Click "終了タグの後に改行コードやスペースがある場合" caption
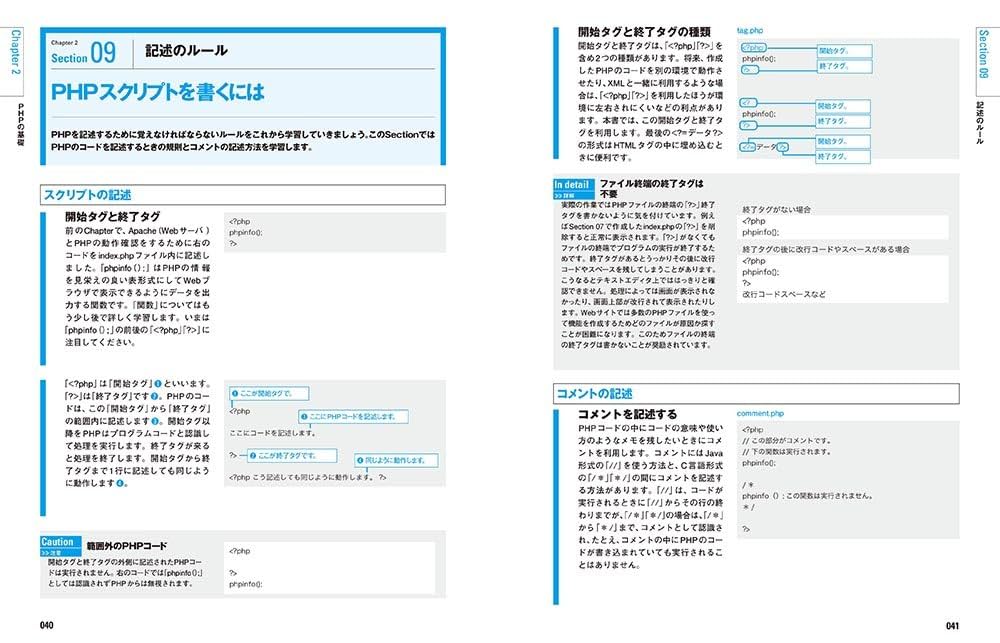The width and height of the screenshot is (1000, 643). (826, 249)
